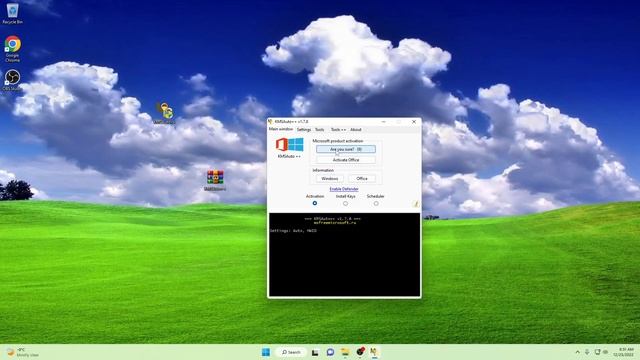The width and height of the screenshot is (640, 360).
Task: Open the Recycle Bin desktop icon
Action: coord(12,13)
